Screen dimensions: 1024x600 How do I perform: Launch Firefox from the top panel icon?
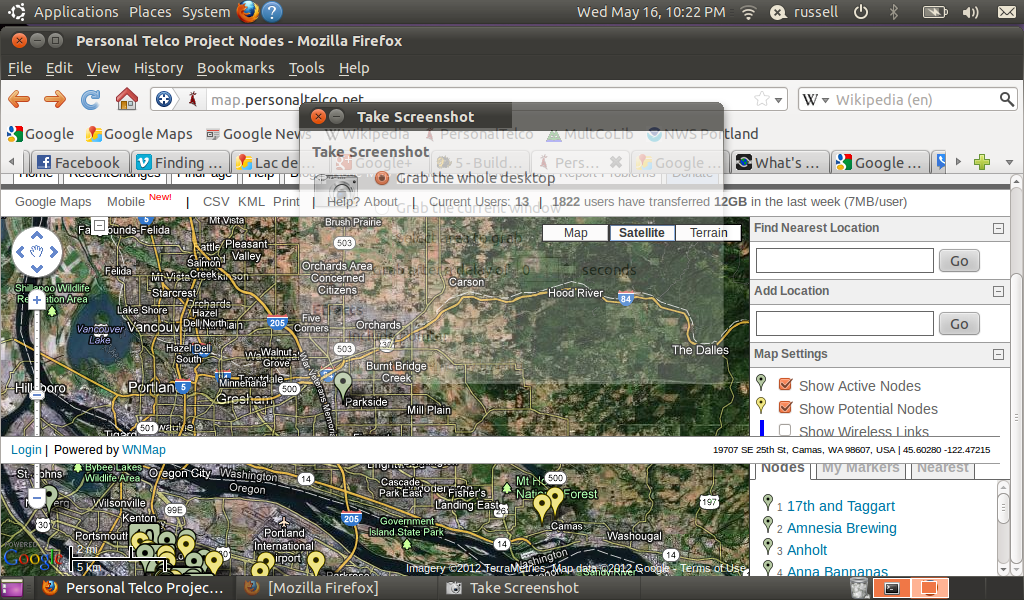248,12
